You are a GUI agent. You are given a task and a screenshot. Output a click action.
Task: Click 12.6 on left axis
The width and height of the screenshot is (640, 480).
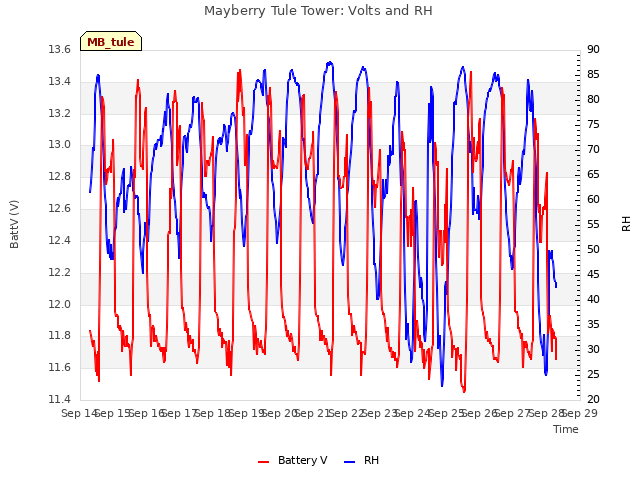pos(60,208)
